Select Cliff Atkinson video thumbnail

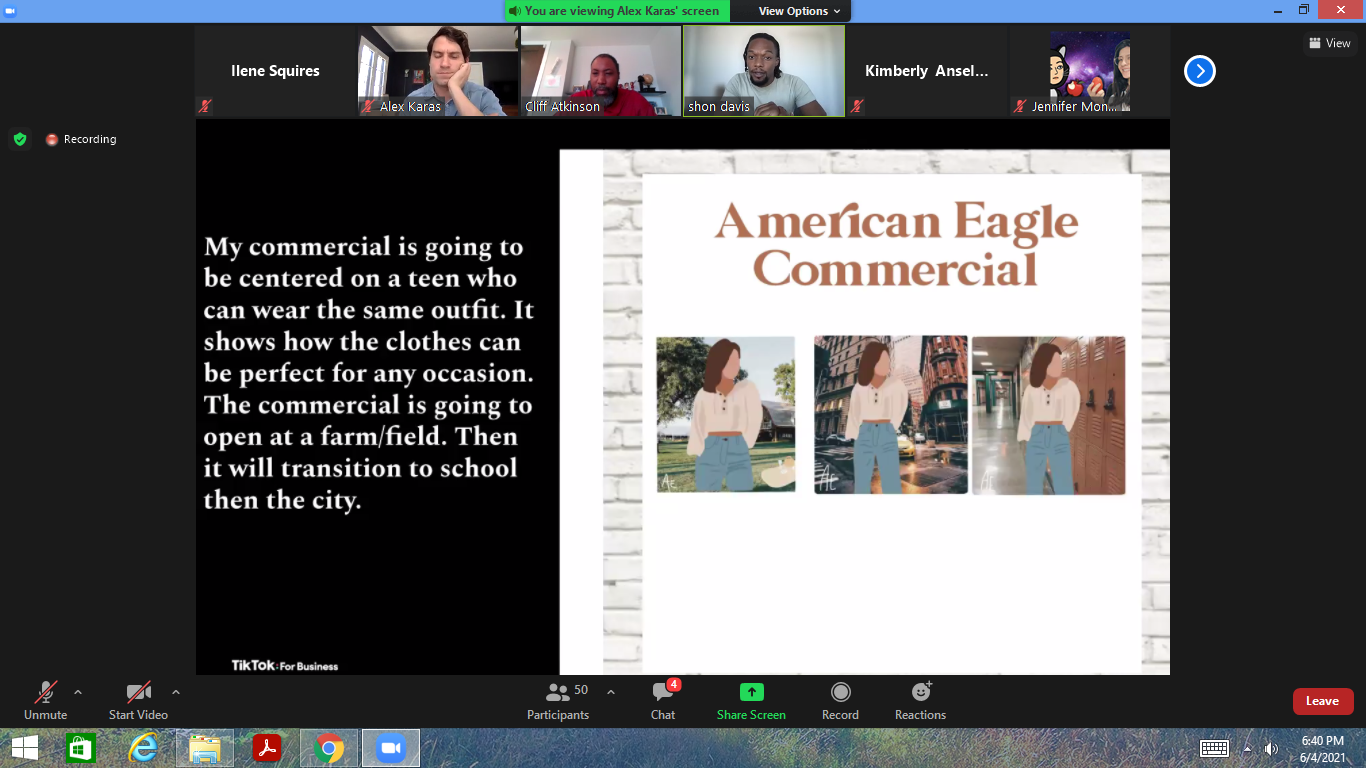pos(601,71)
